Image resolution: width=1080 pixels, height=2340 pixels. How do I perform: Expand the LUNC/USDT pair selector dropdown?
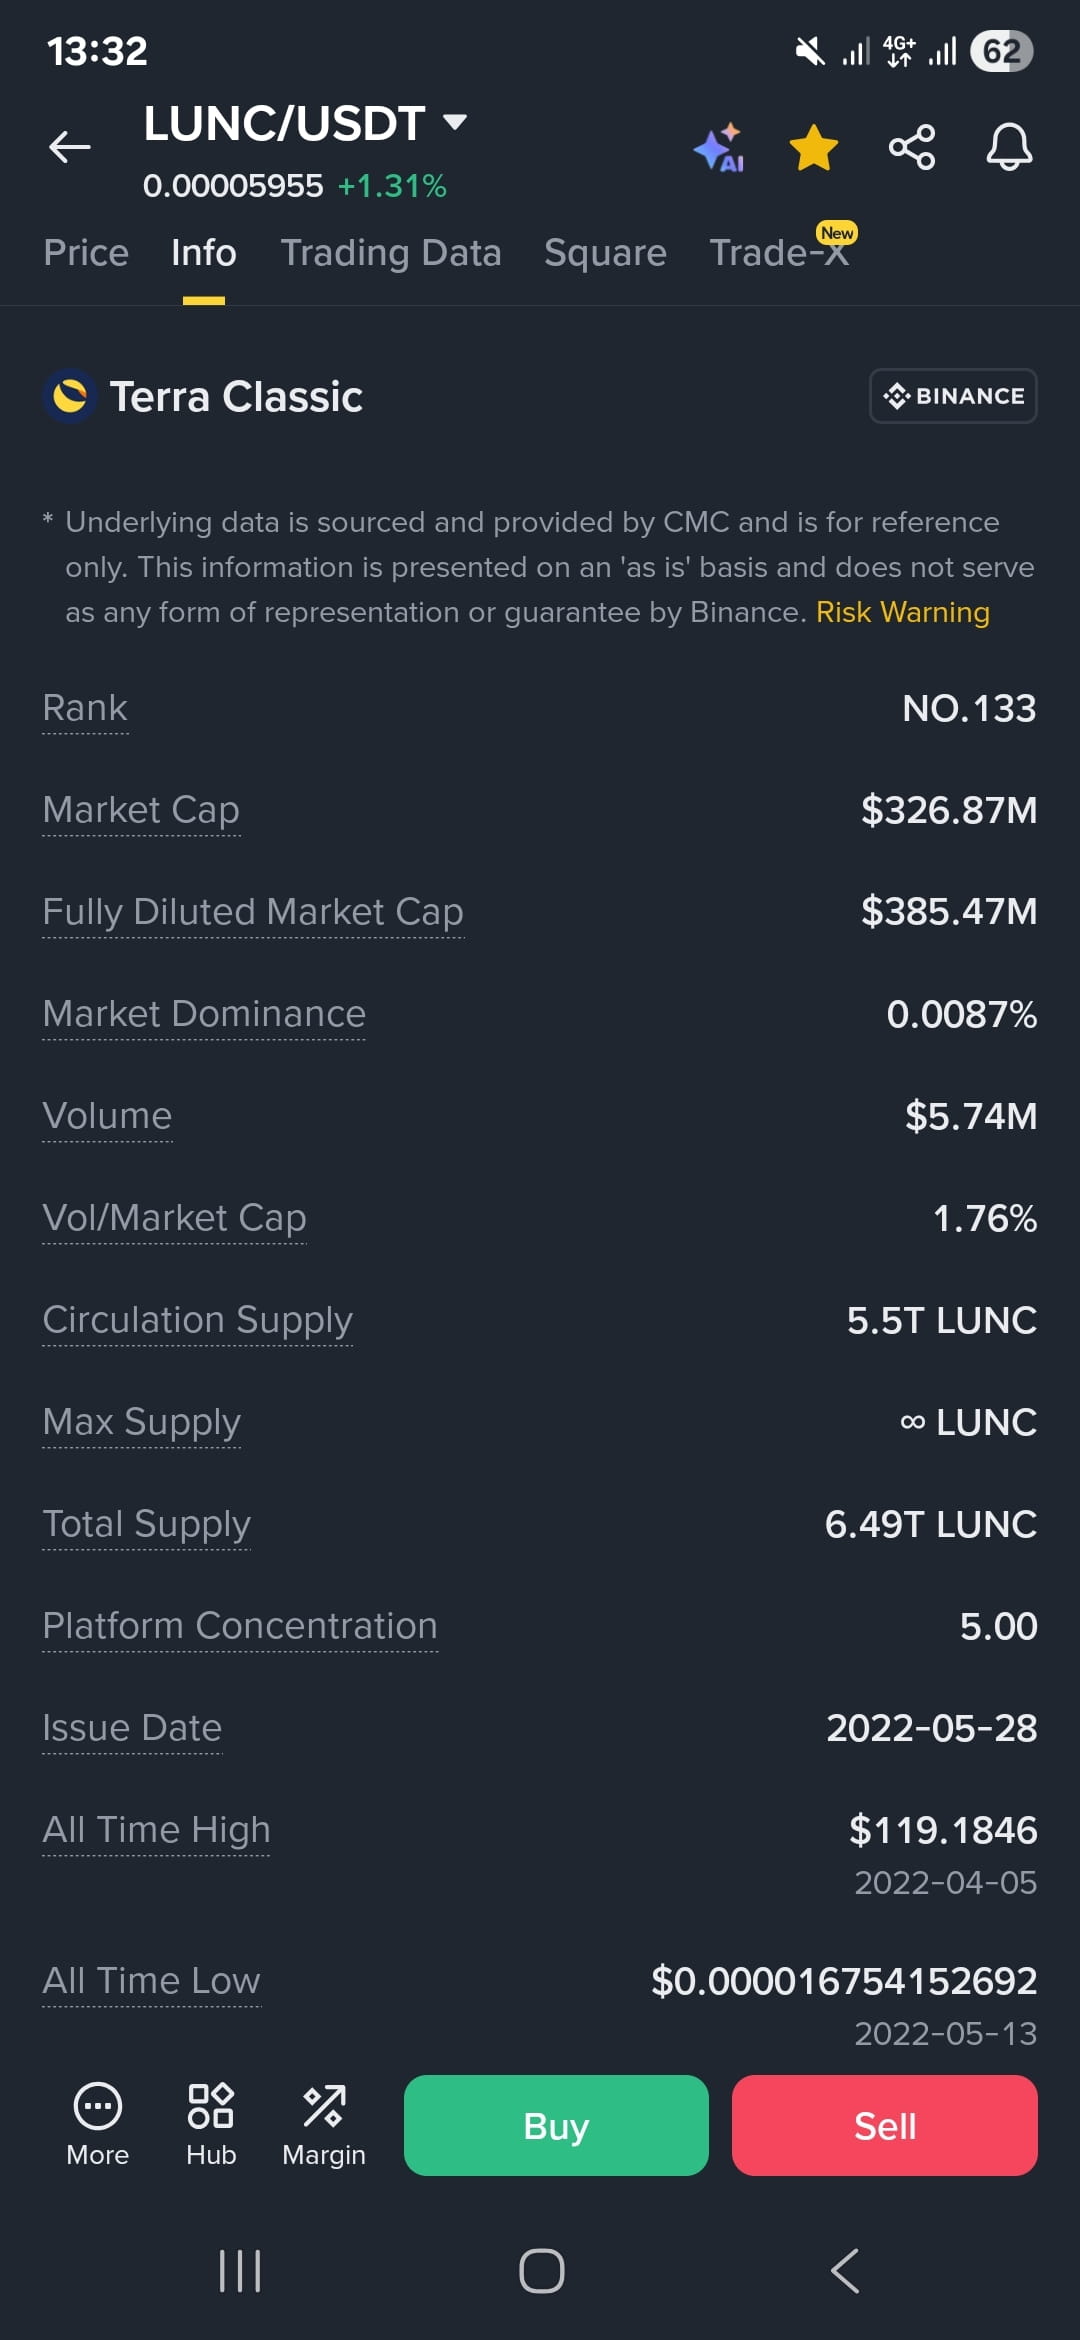pos(455,122)
